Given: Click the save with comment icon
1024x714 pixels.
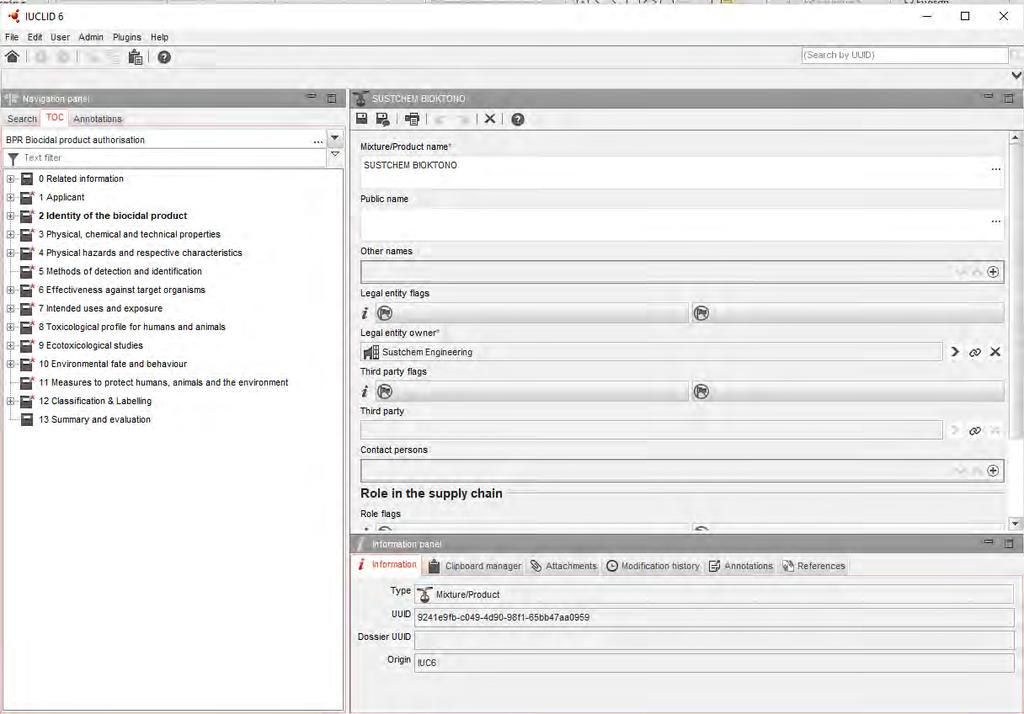Looking at the screenshot, I should (x=383, y=119).
